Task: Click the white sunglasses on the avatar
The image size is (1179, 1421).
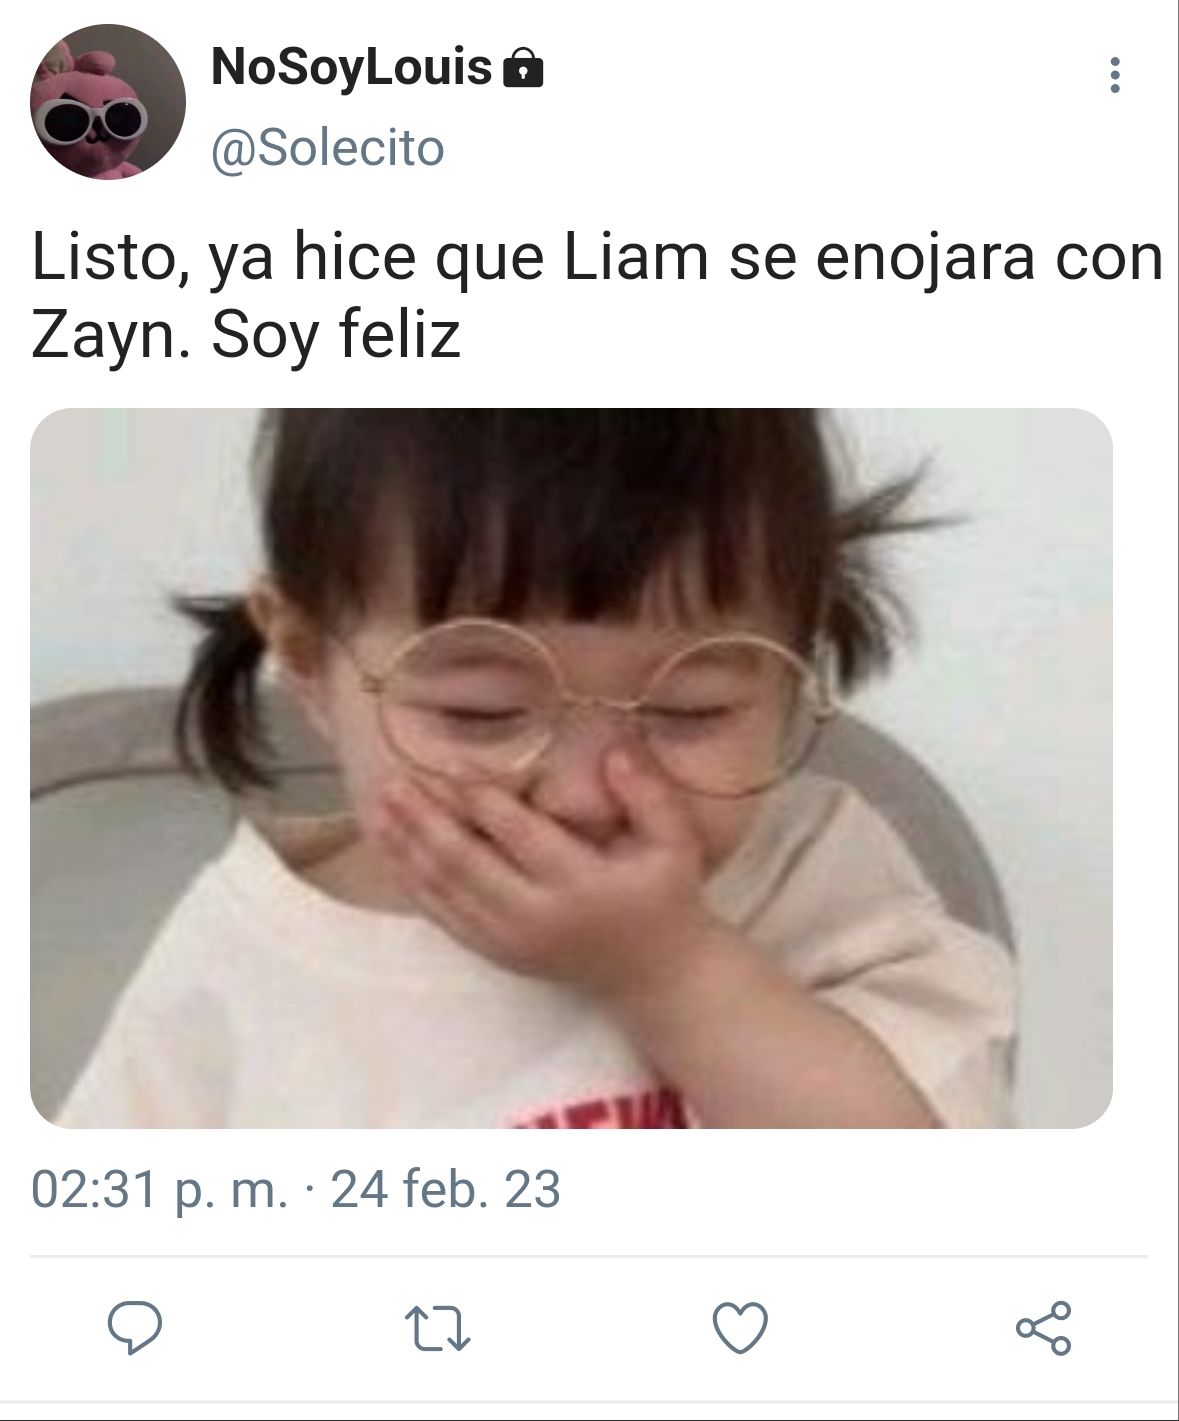Action: 94,119
